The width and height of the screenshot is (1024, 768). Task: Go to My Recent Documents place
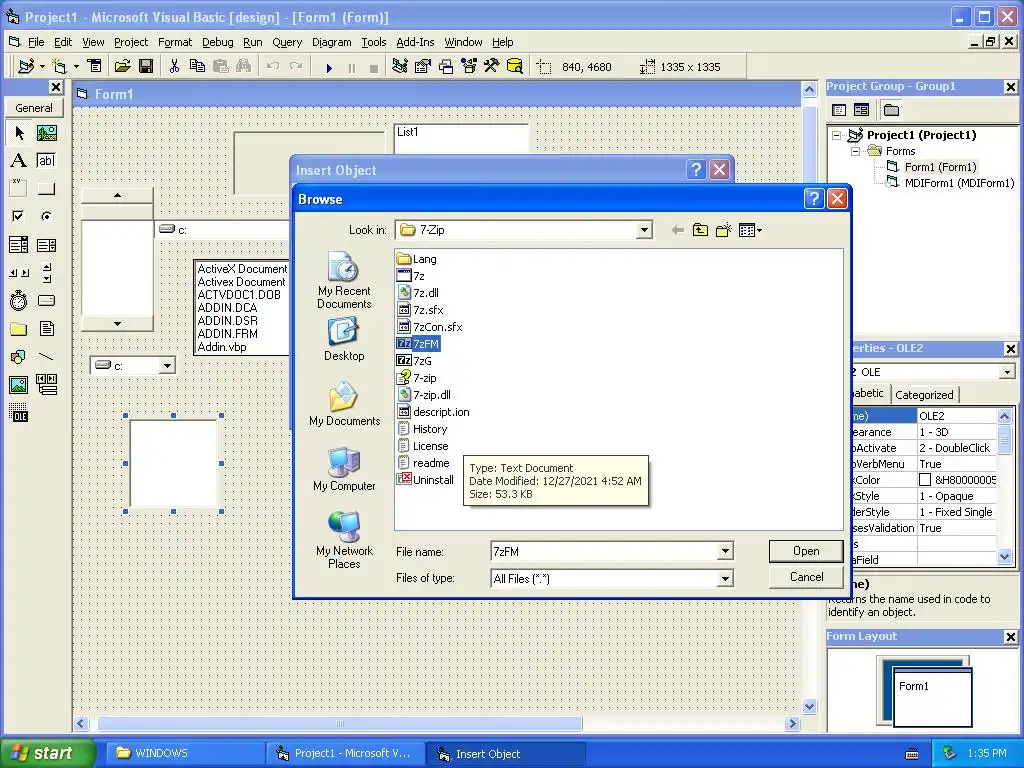coord(344,281)
